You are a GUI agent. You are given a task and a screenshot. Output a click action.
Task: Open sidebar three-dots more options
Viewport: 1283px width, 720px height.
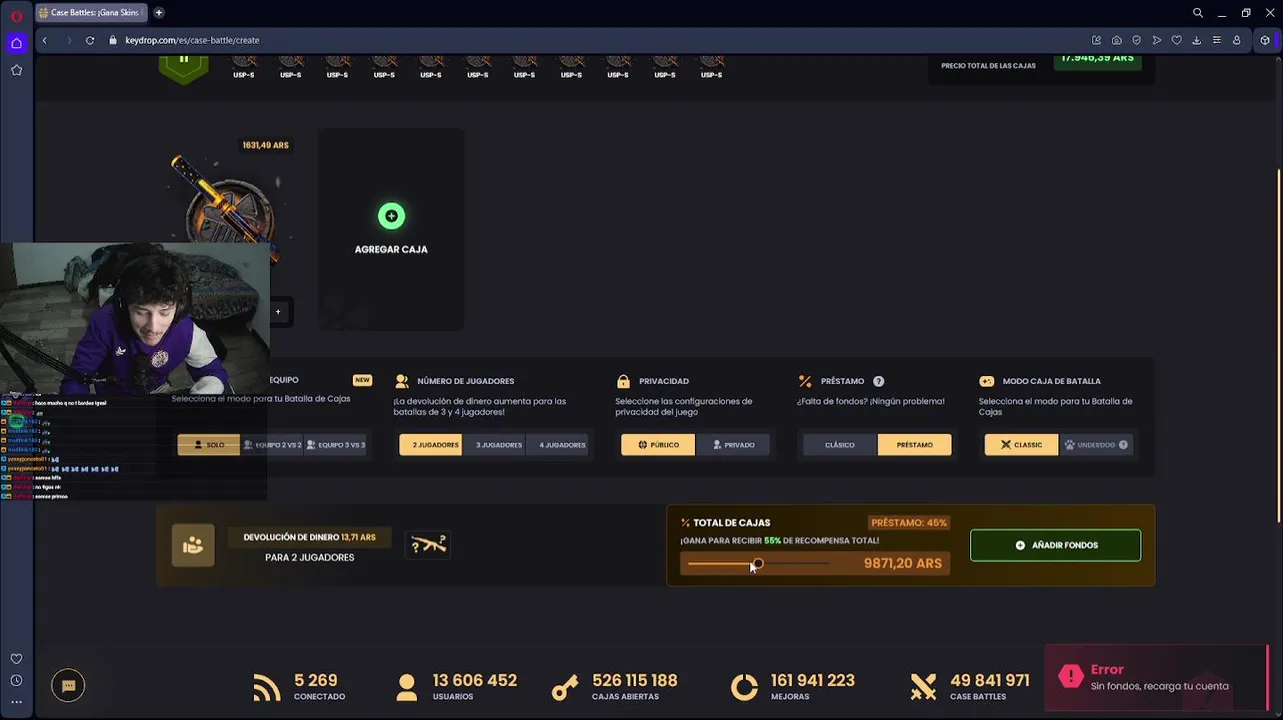click(x=16, y=703)
